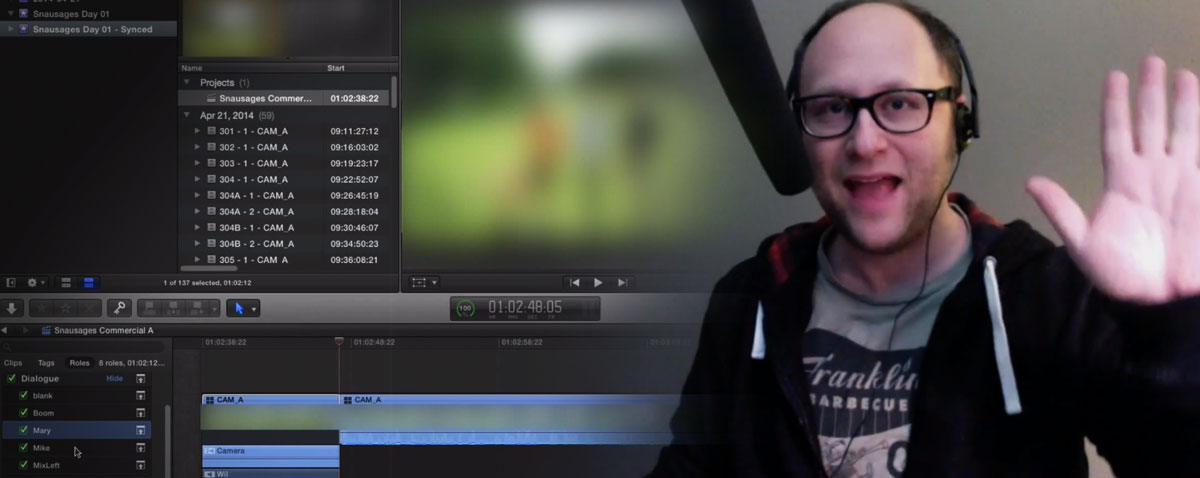This screenshot has height=478, width=1200.
Task: Click the Unrate outlined star button
Action: (66, 308)
